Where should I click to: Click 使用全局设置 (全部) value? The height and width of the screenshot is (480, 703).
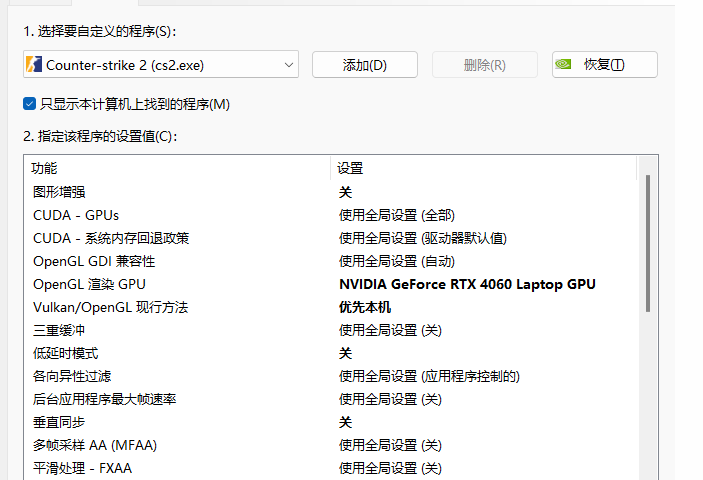[x=397, y=215]
